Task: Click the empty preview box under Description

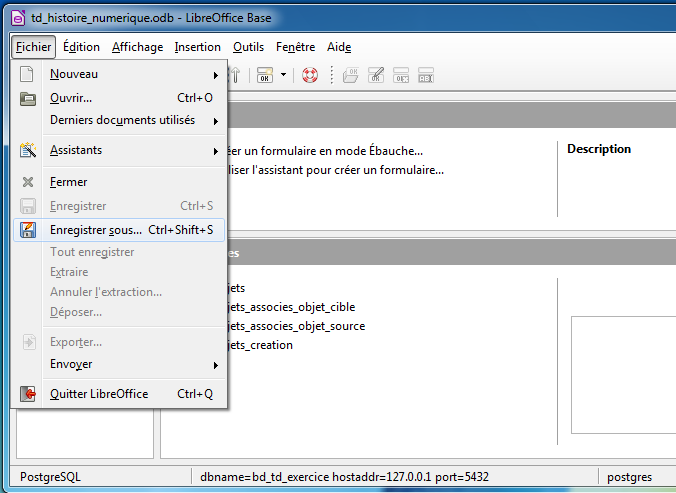Action: coord(623,375)
